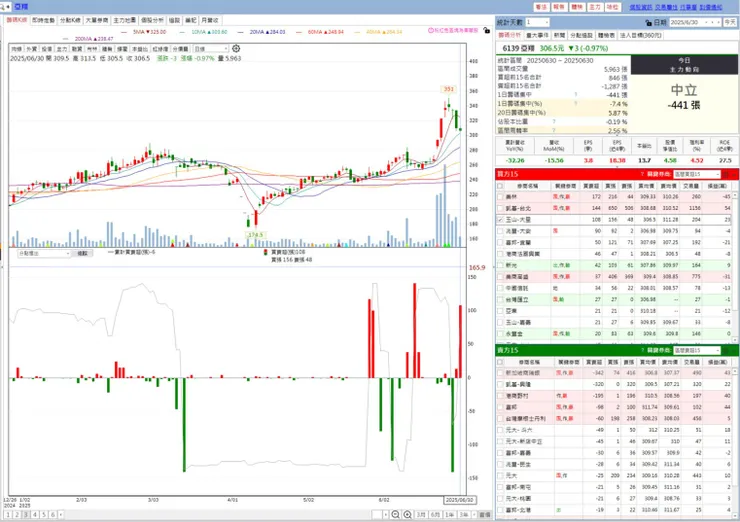Check the 台灣摩根士丹利 checkbox in 賣方15

(500, 418)
